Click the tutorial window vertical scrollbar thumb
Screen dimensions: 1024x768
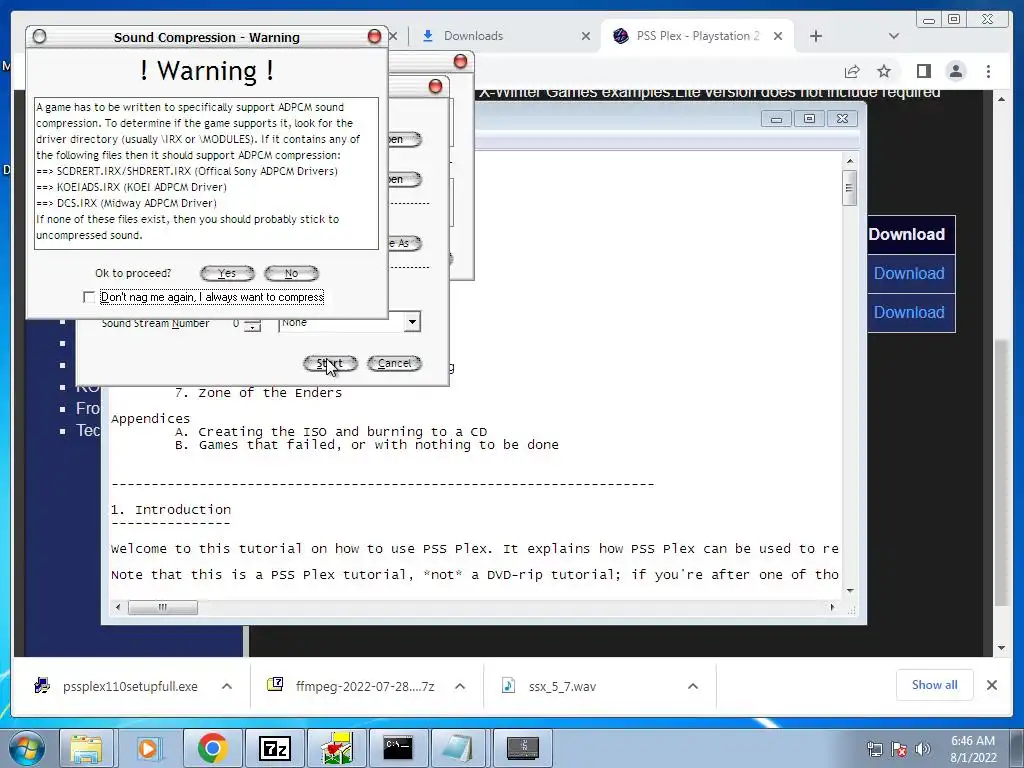coord(850,188)
